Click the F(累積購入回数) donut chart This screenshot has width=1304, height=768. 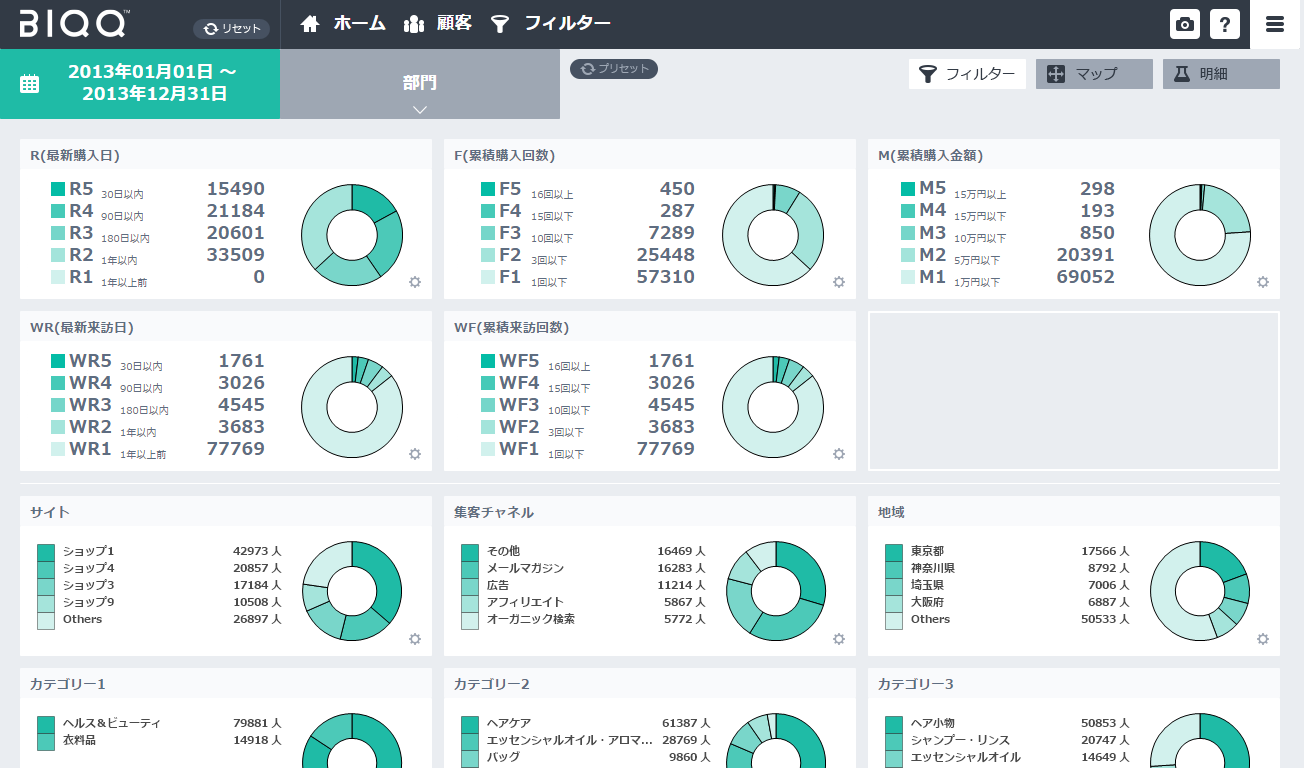click(773, 236)
